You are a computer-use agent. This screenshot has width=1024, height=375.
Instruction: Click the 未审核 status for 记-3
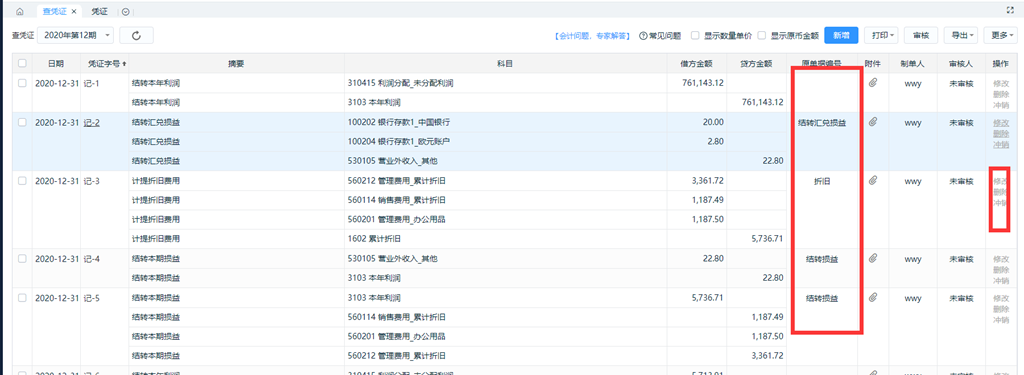961,181
